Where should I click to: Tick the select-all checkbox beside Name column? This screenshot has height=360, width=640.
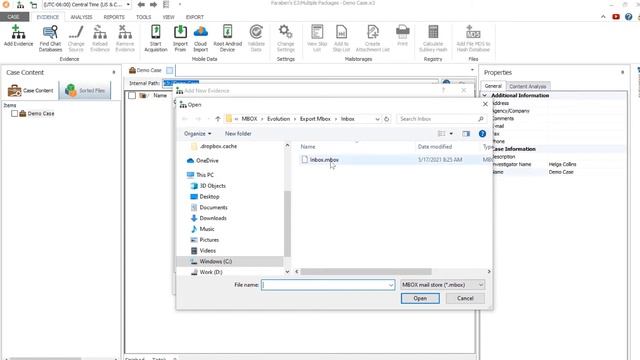[x=132, y=96]
